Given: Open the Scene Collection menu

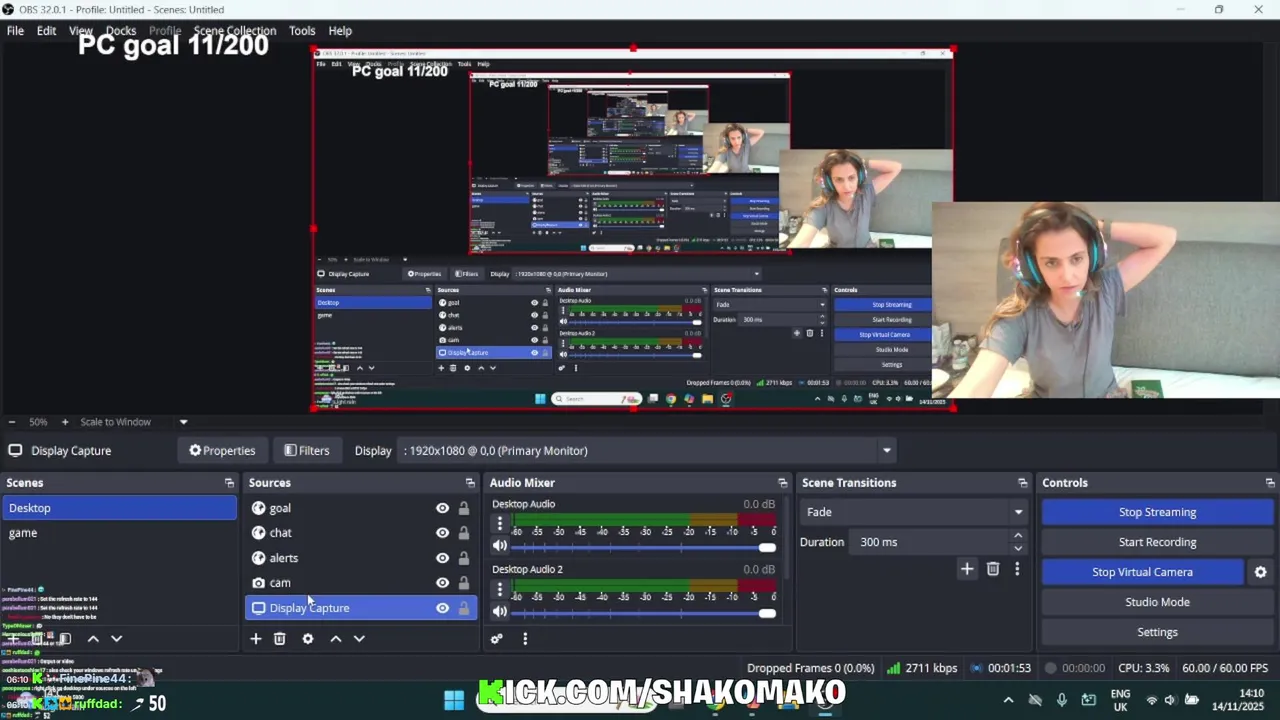Looking at the screenshot, I should [235, 31].
